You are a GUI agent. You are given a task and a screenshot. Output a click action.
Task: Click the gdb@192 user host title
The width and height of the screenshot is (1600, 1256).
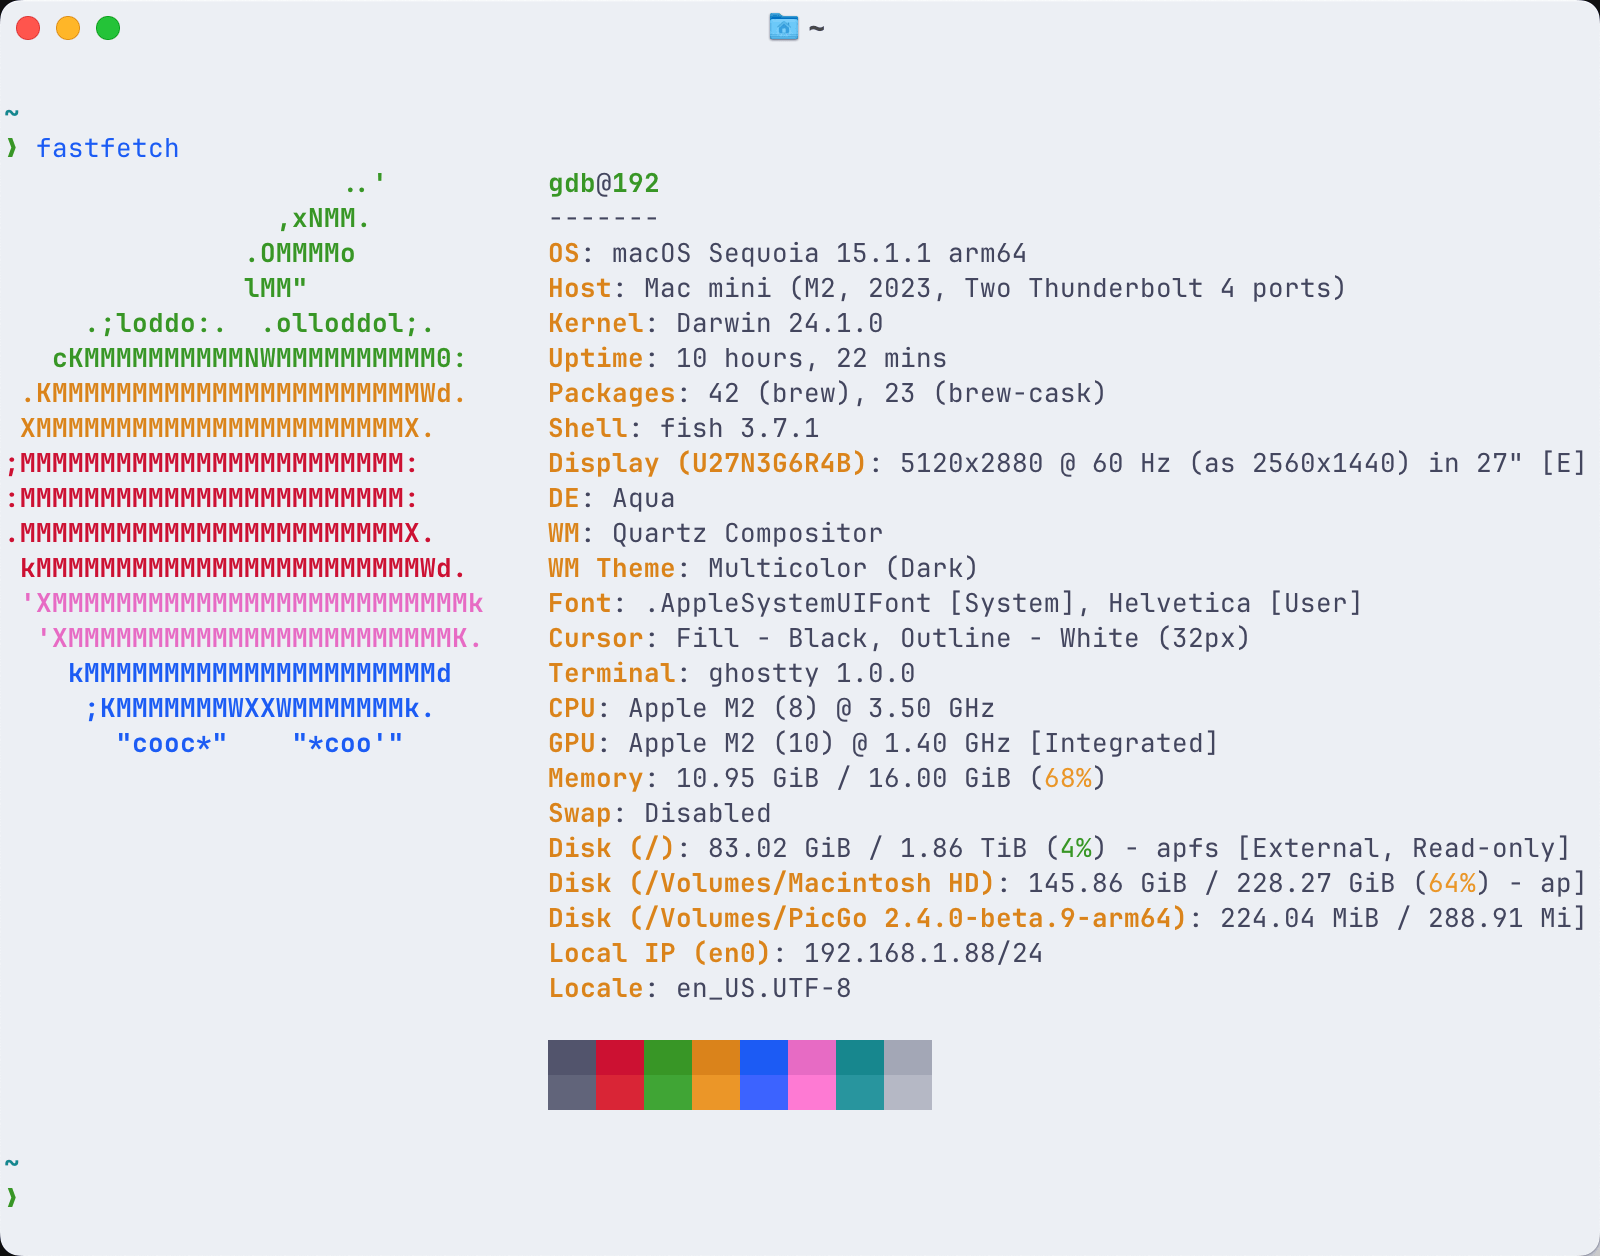pos(604,183)
